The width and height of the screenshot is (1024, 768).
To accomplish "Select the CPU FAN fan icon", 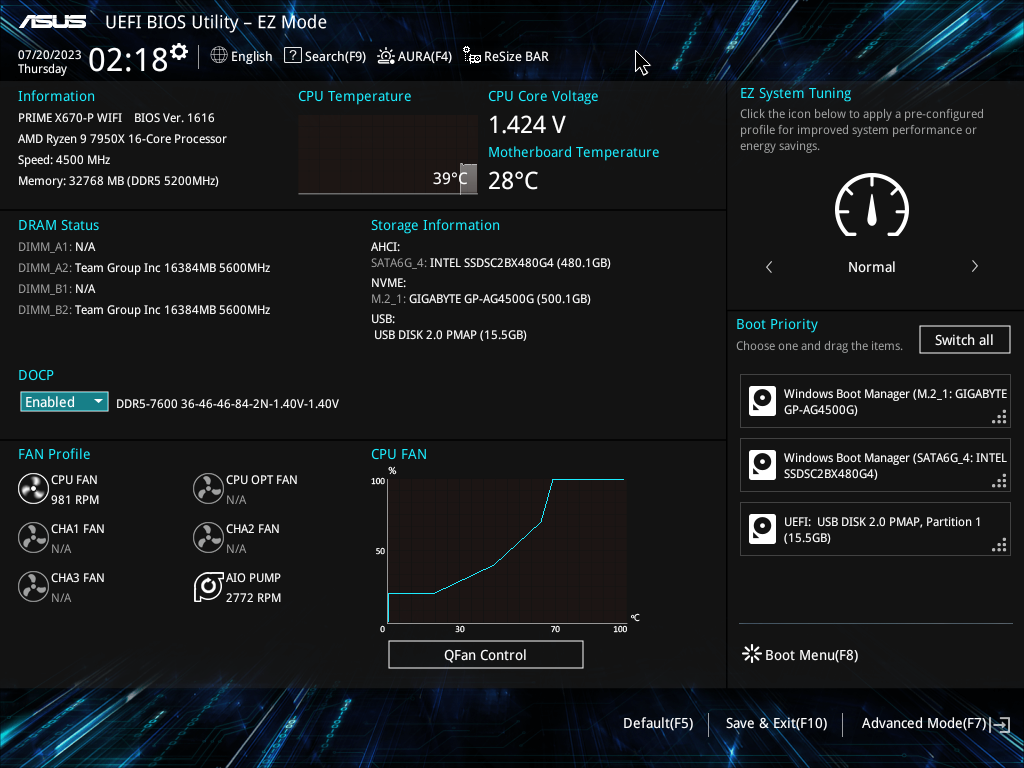I will click(x=33, y=488).
